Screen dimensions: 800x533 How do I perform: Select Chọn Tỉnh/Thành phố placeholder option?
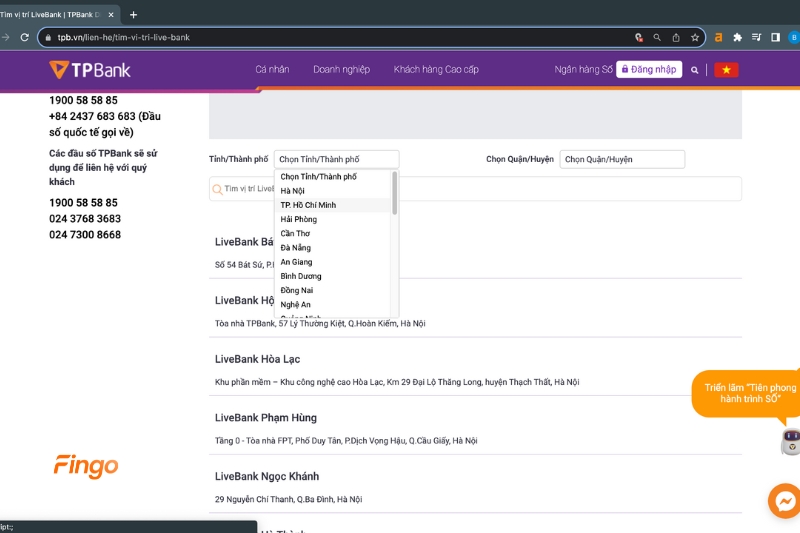(x=333, y=176)
